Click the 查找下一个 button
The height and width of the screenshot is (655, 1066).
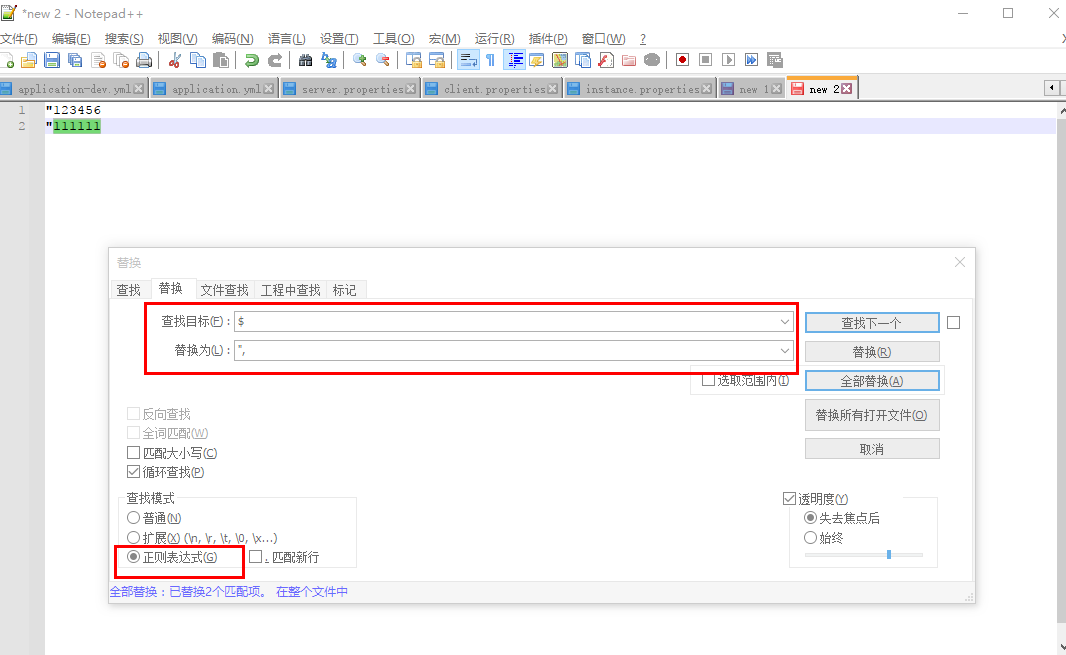872,323
